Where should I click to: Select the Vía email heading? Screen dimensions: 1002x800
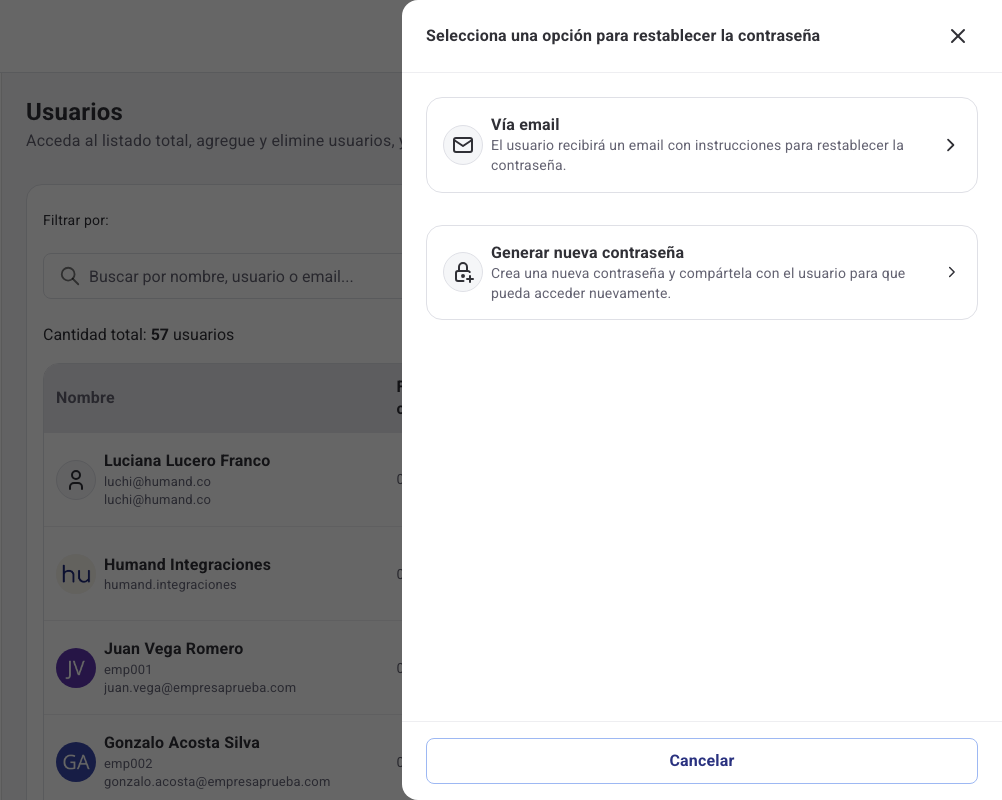(525, 125)
